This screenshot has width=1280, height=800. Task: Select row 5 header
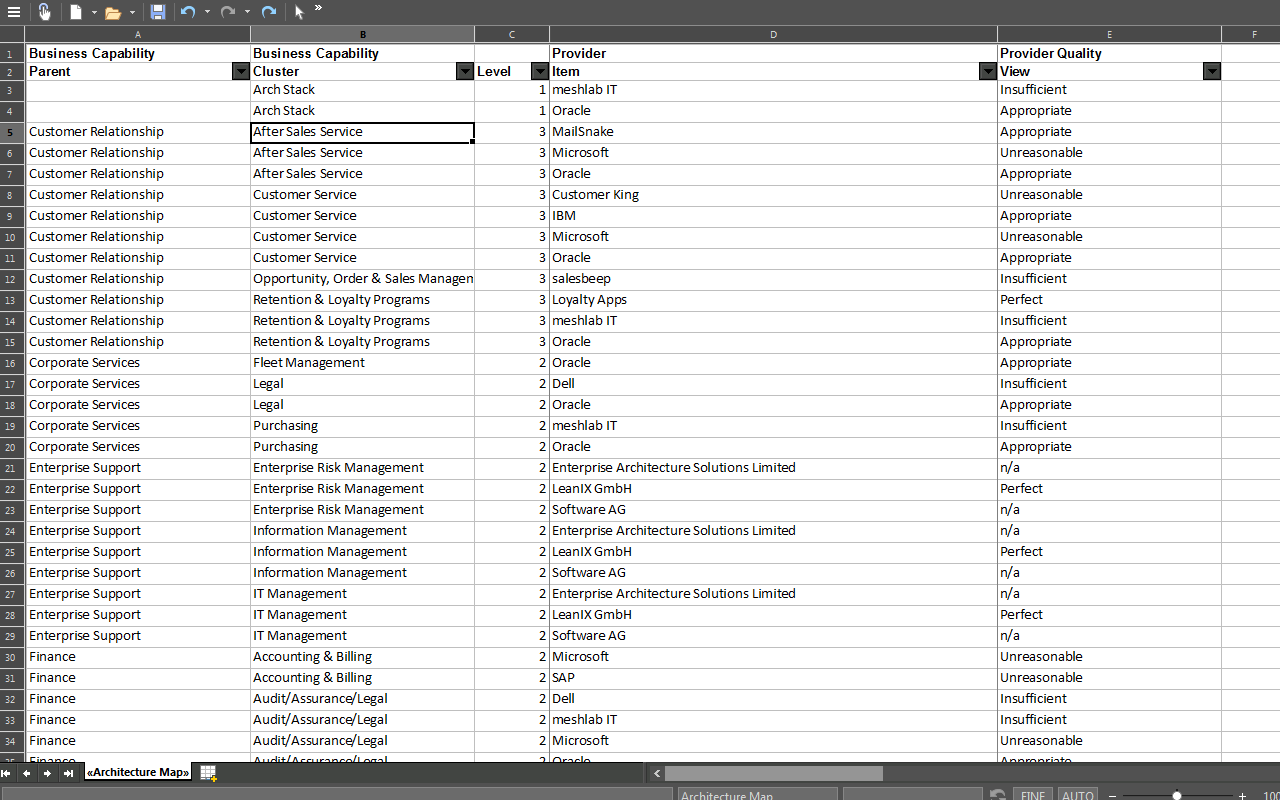point(12,132)
